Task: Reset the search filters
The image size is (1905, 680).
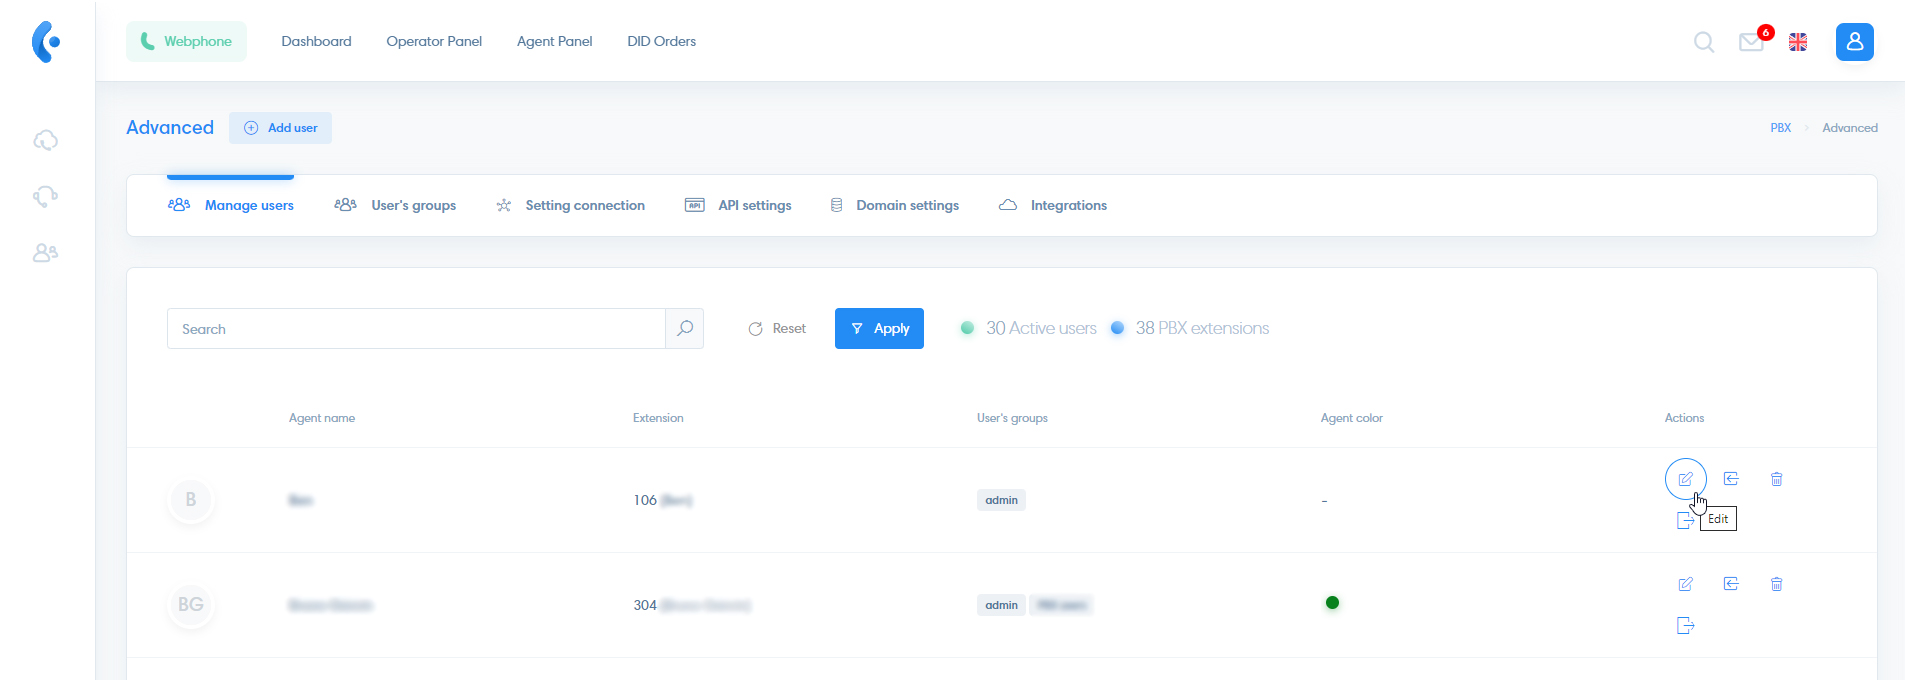Action: point(777,328)
